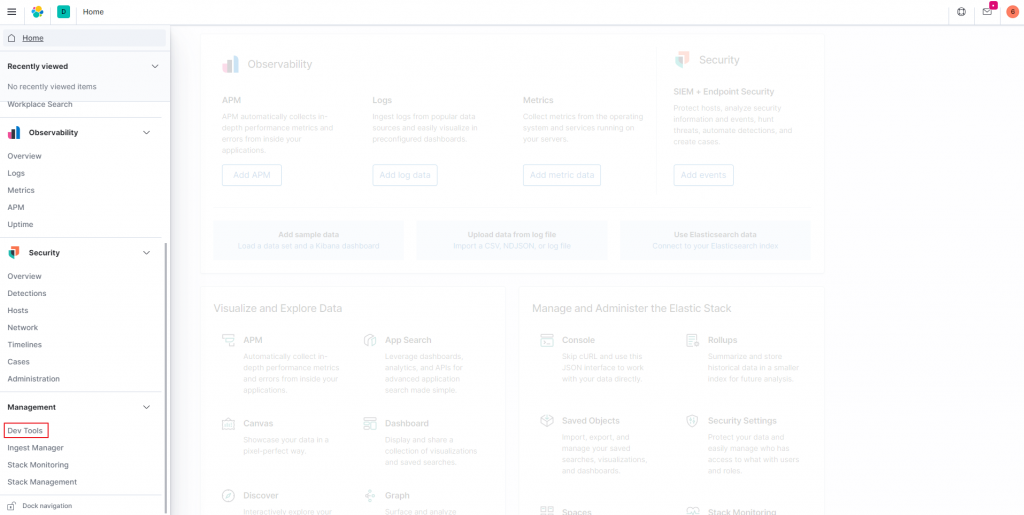Click Dock navigation label
Screen dimensions: 1024x515
(47, 506)
